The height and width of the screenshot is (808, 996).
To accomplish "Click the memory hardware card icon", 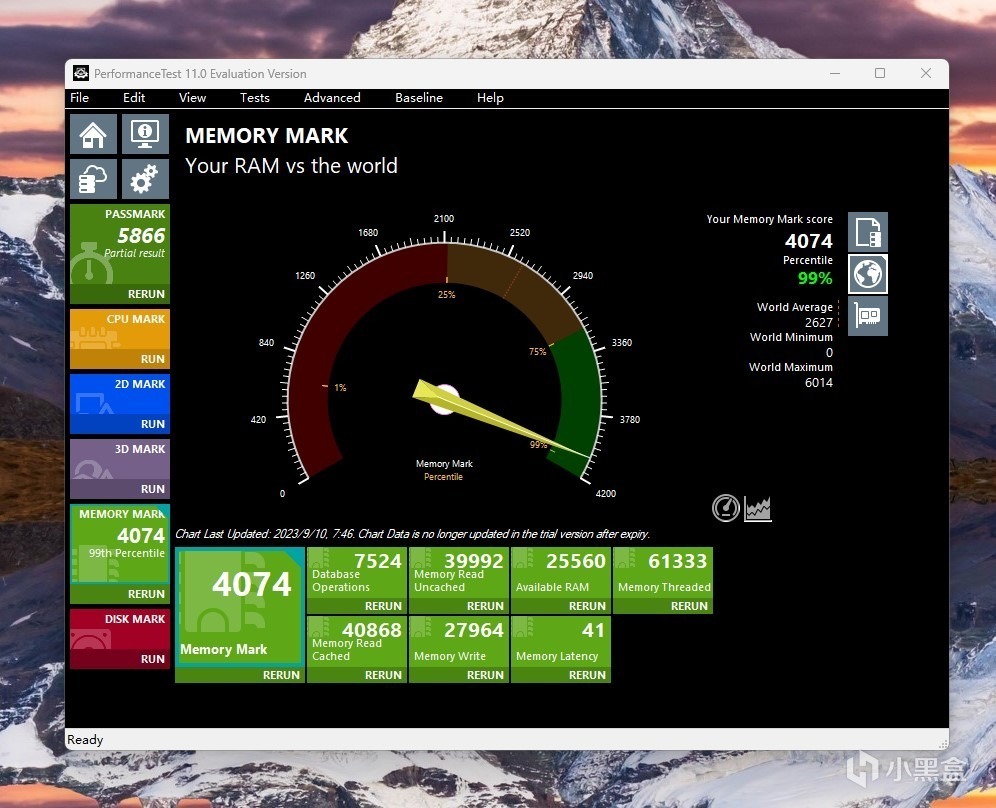I will pos(868,316).
